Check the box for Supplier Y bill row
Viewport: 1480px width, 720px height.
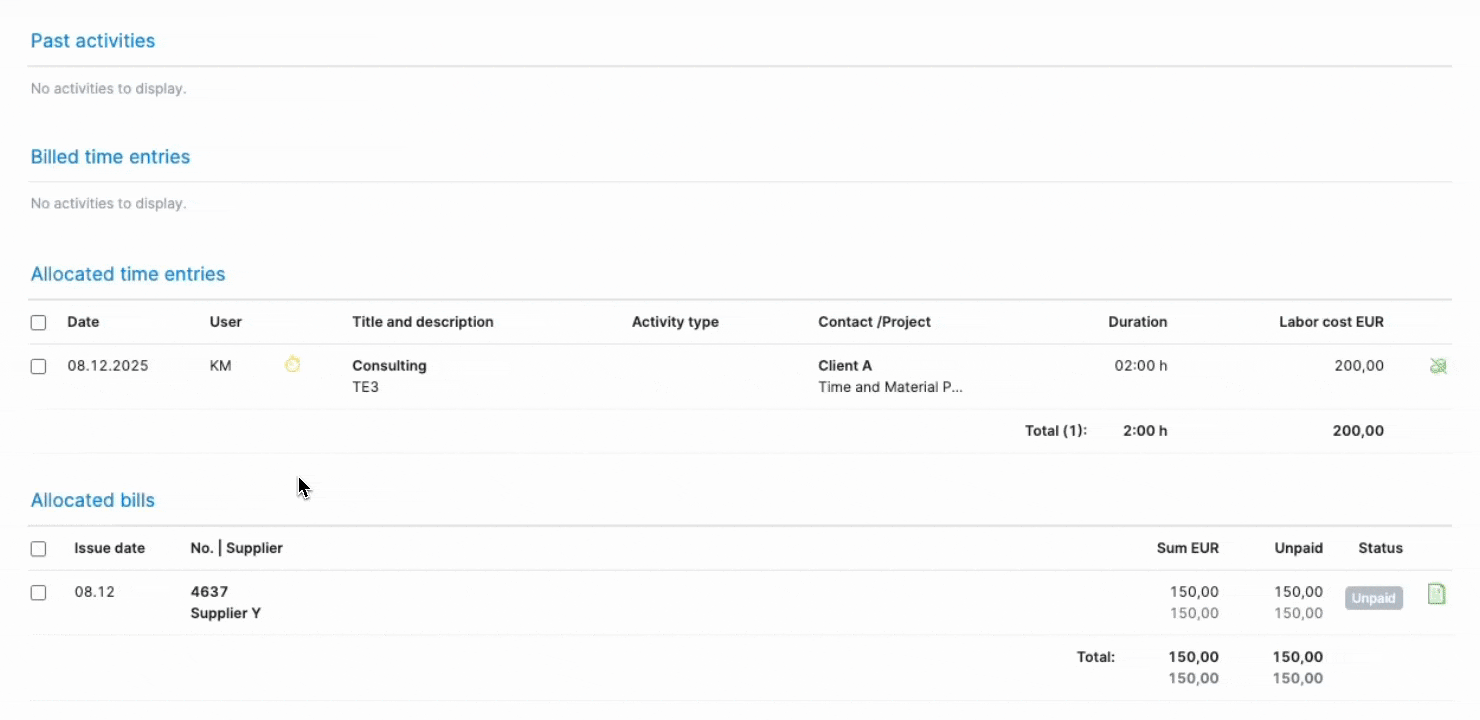point(38,593)
